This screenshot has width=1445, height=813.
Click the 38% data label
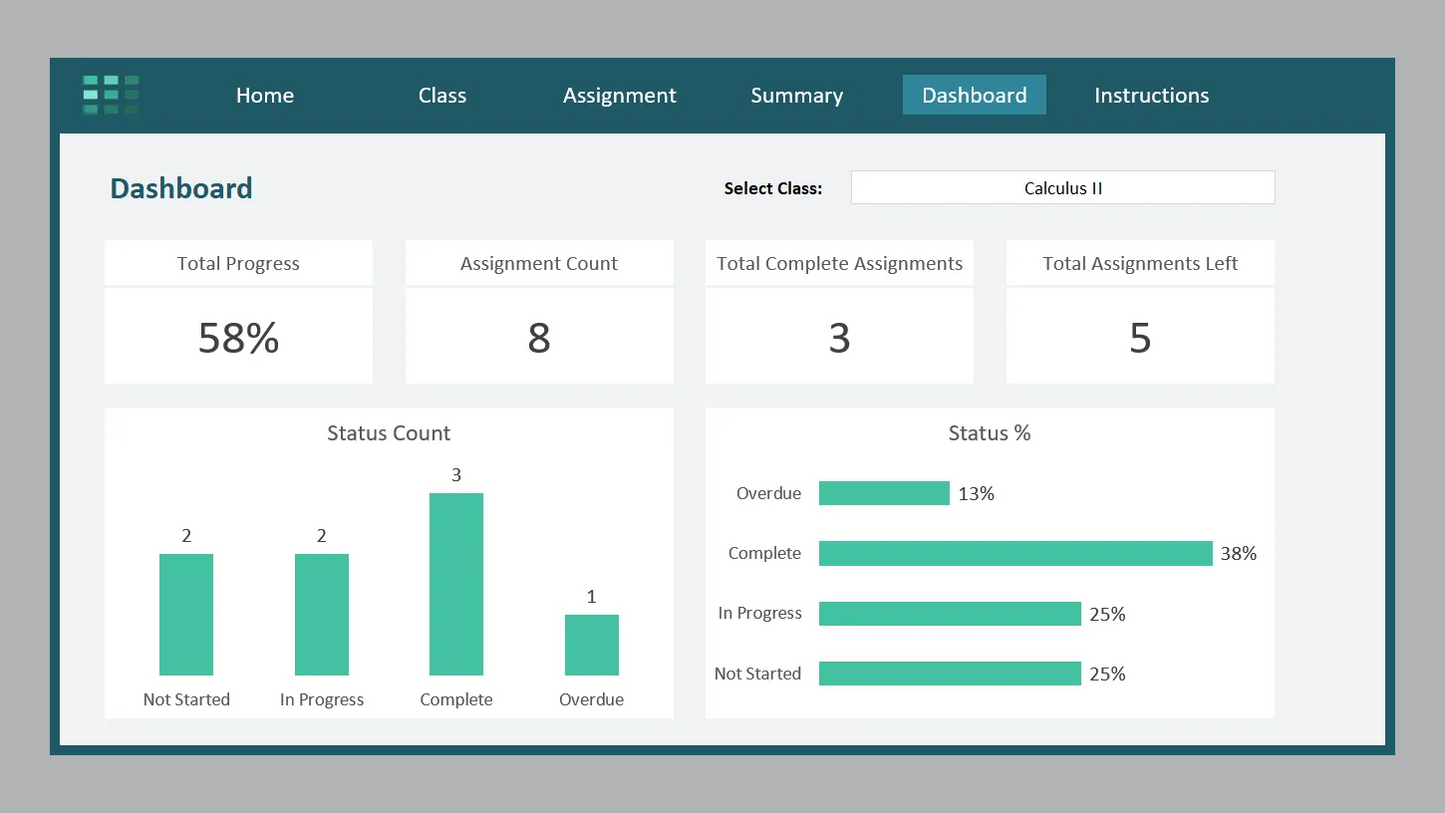(x=1239, y=554)
